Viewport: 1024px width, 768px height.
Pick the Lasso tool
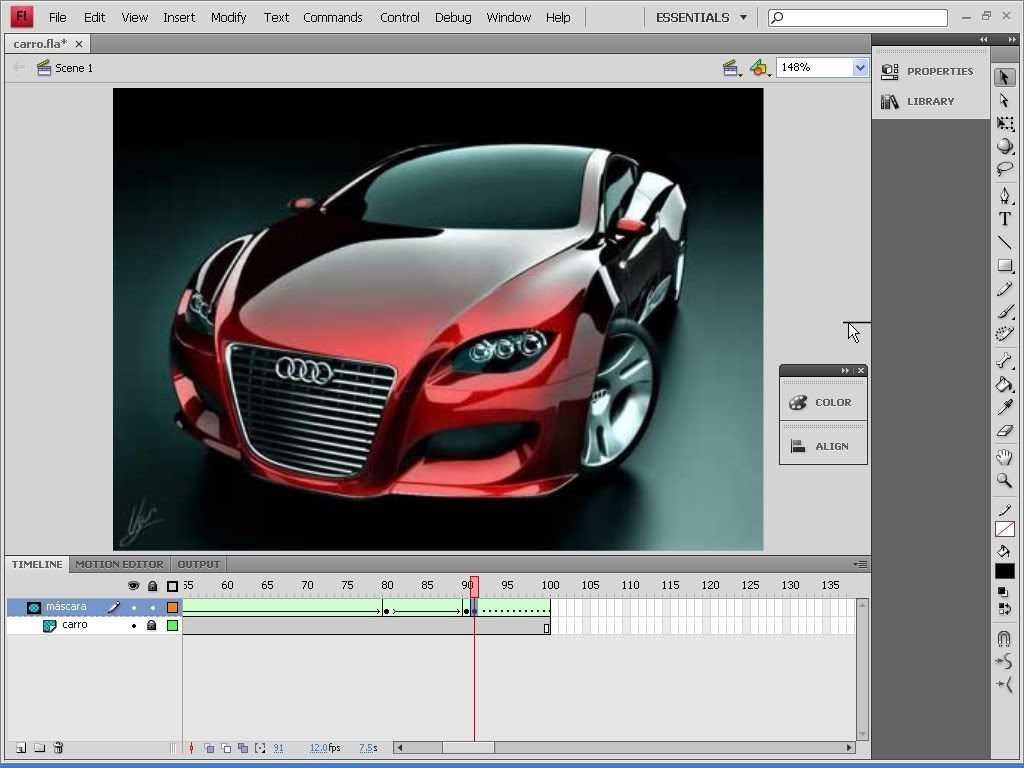pyautogui.click(x=1005, y=170)
